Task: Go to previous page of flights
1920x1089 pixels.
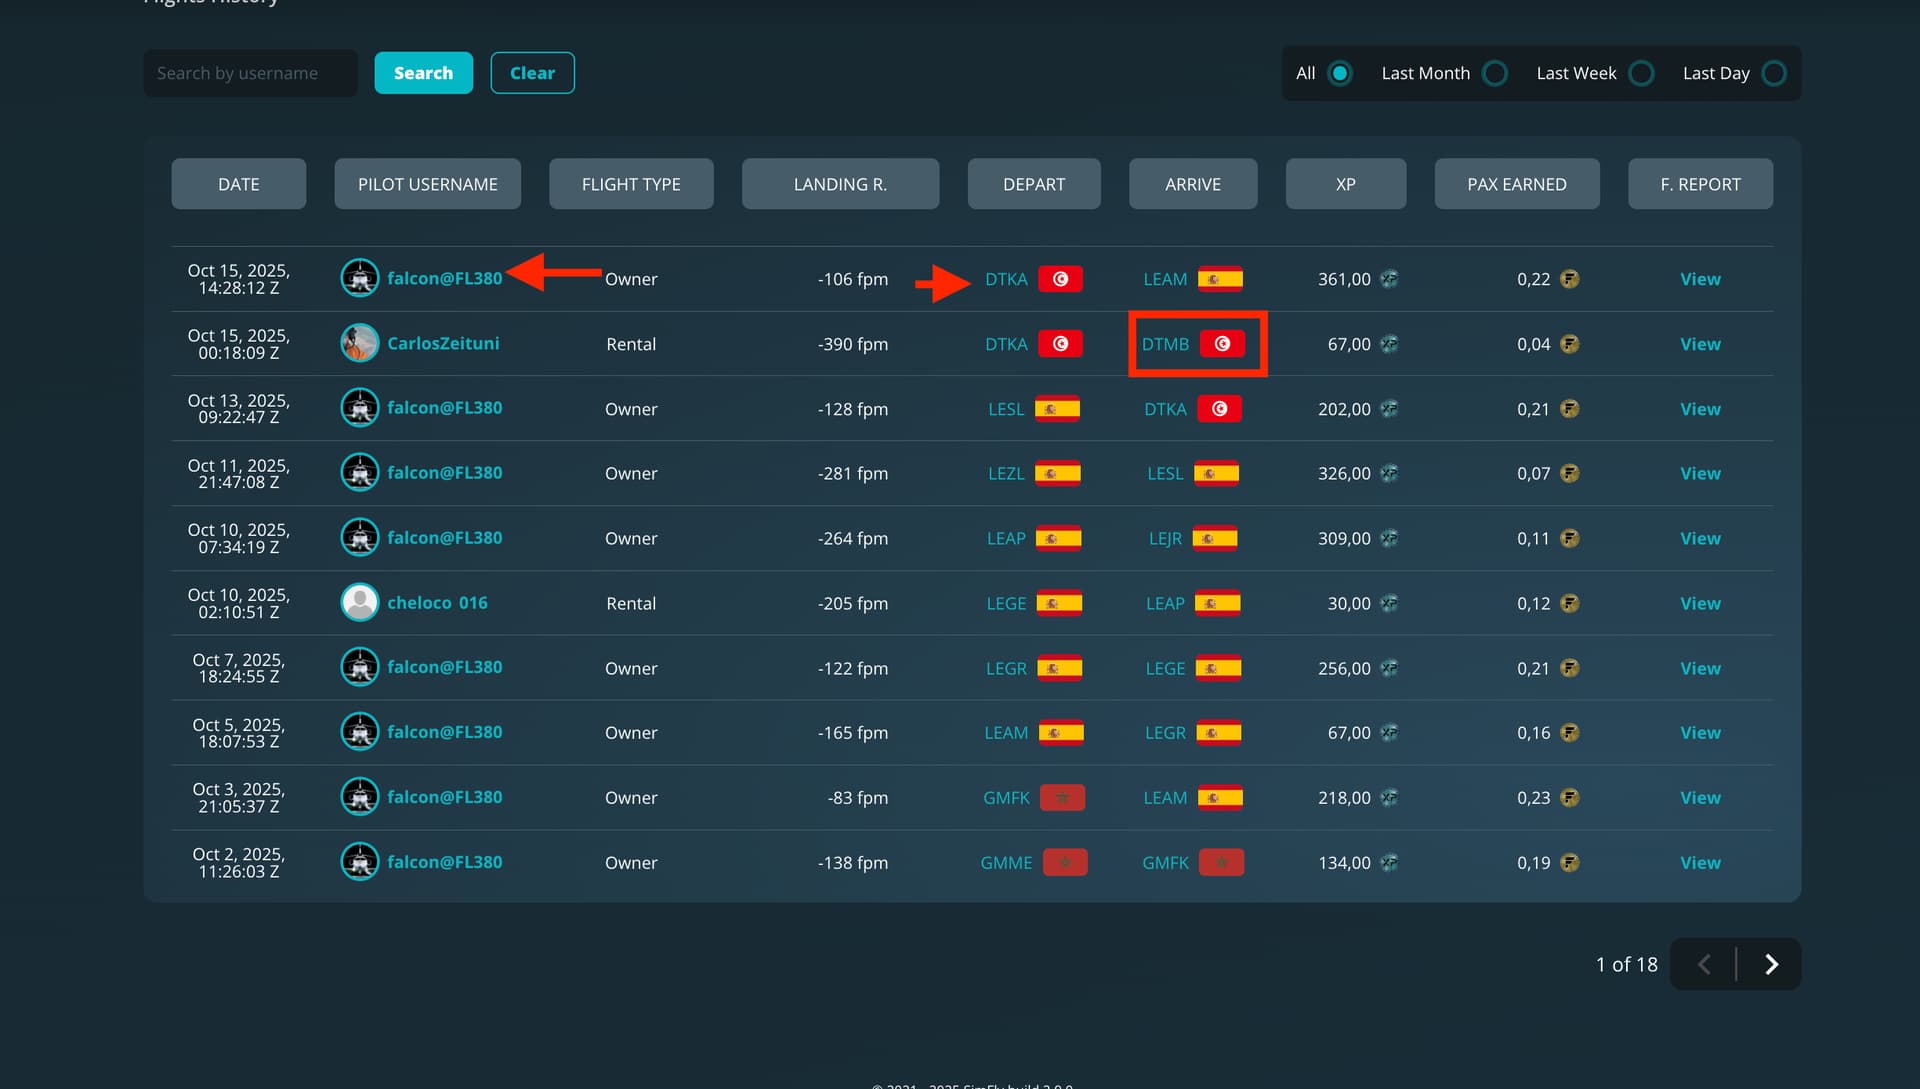Action: click(1705, 964)
